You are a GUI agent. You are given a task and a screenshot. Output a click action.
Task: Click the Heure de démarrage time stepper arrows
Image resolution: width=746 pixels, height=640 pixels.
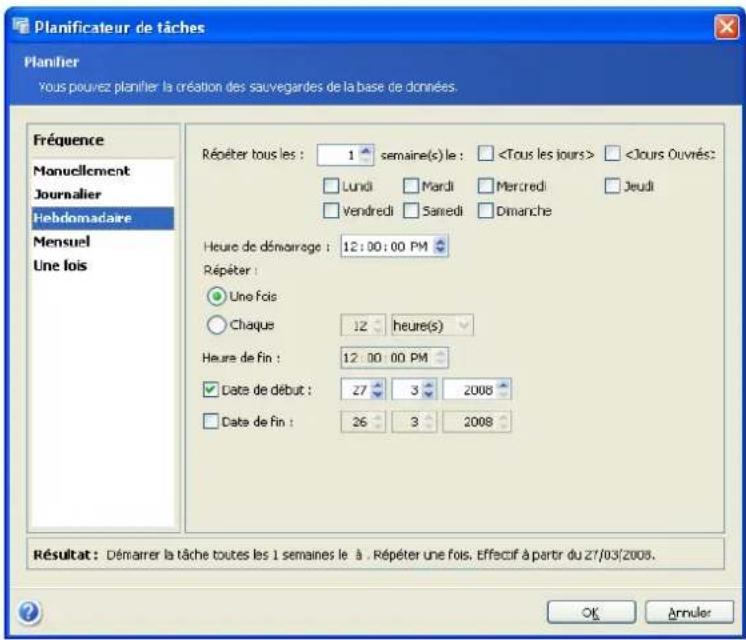click(x=440, y=246)
